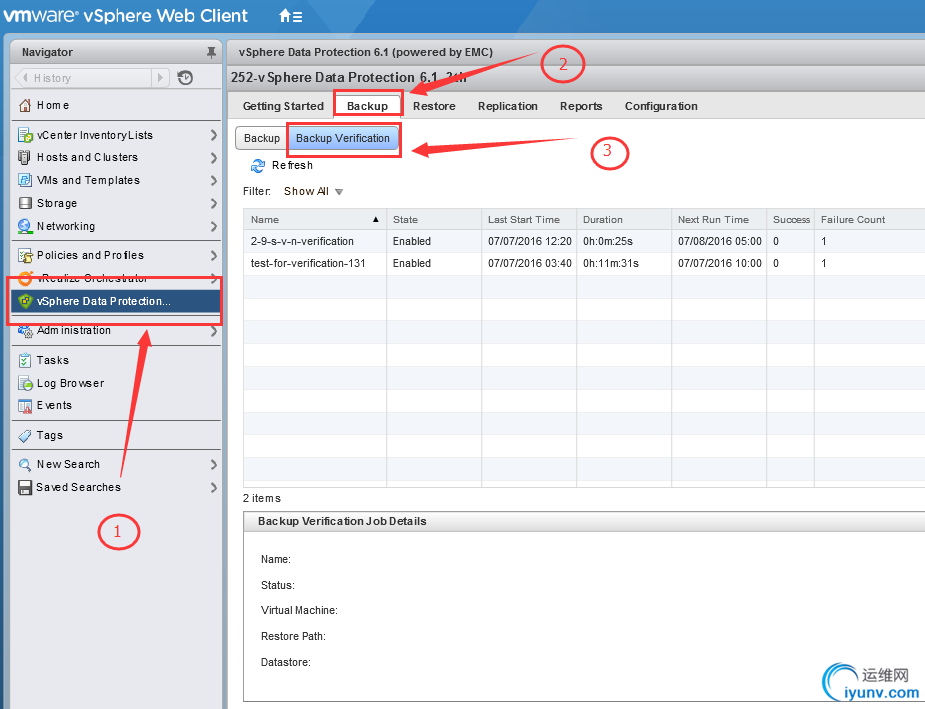The width and height of the screenshot is (925, 709).
Task: Click the 07/07/2016 12:20 start time cell
Action: tap(530, 241)
